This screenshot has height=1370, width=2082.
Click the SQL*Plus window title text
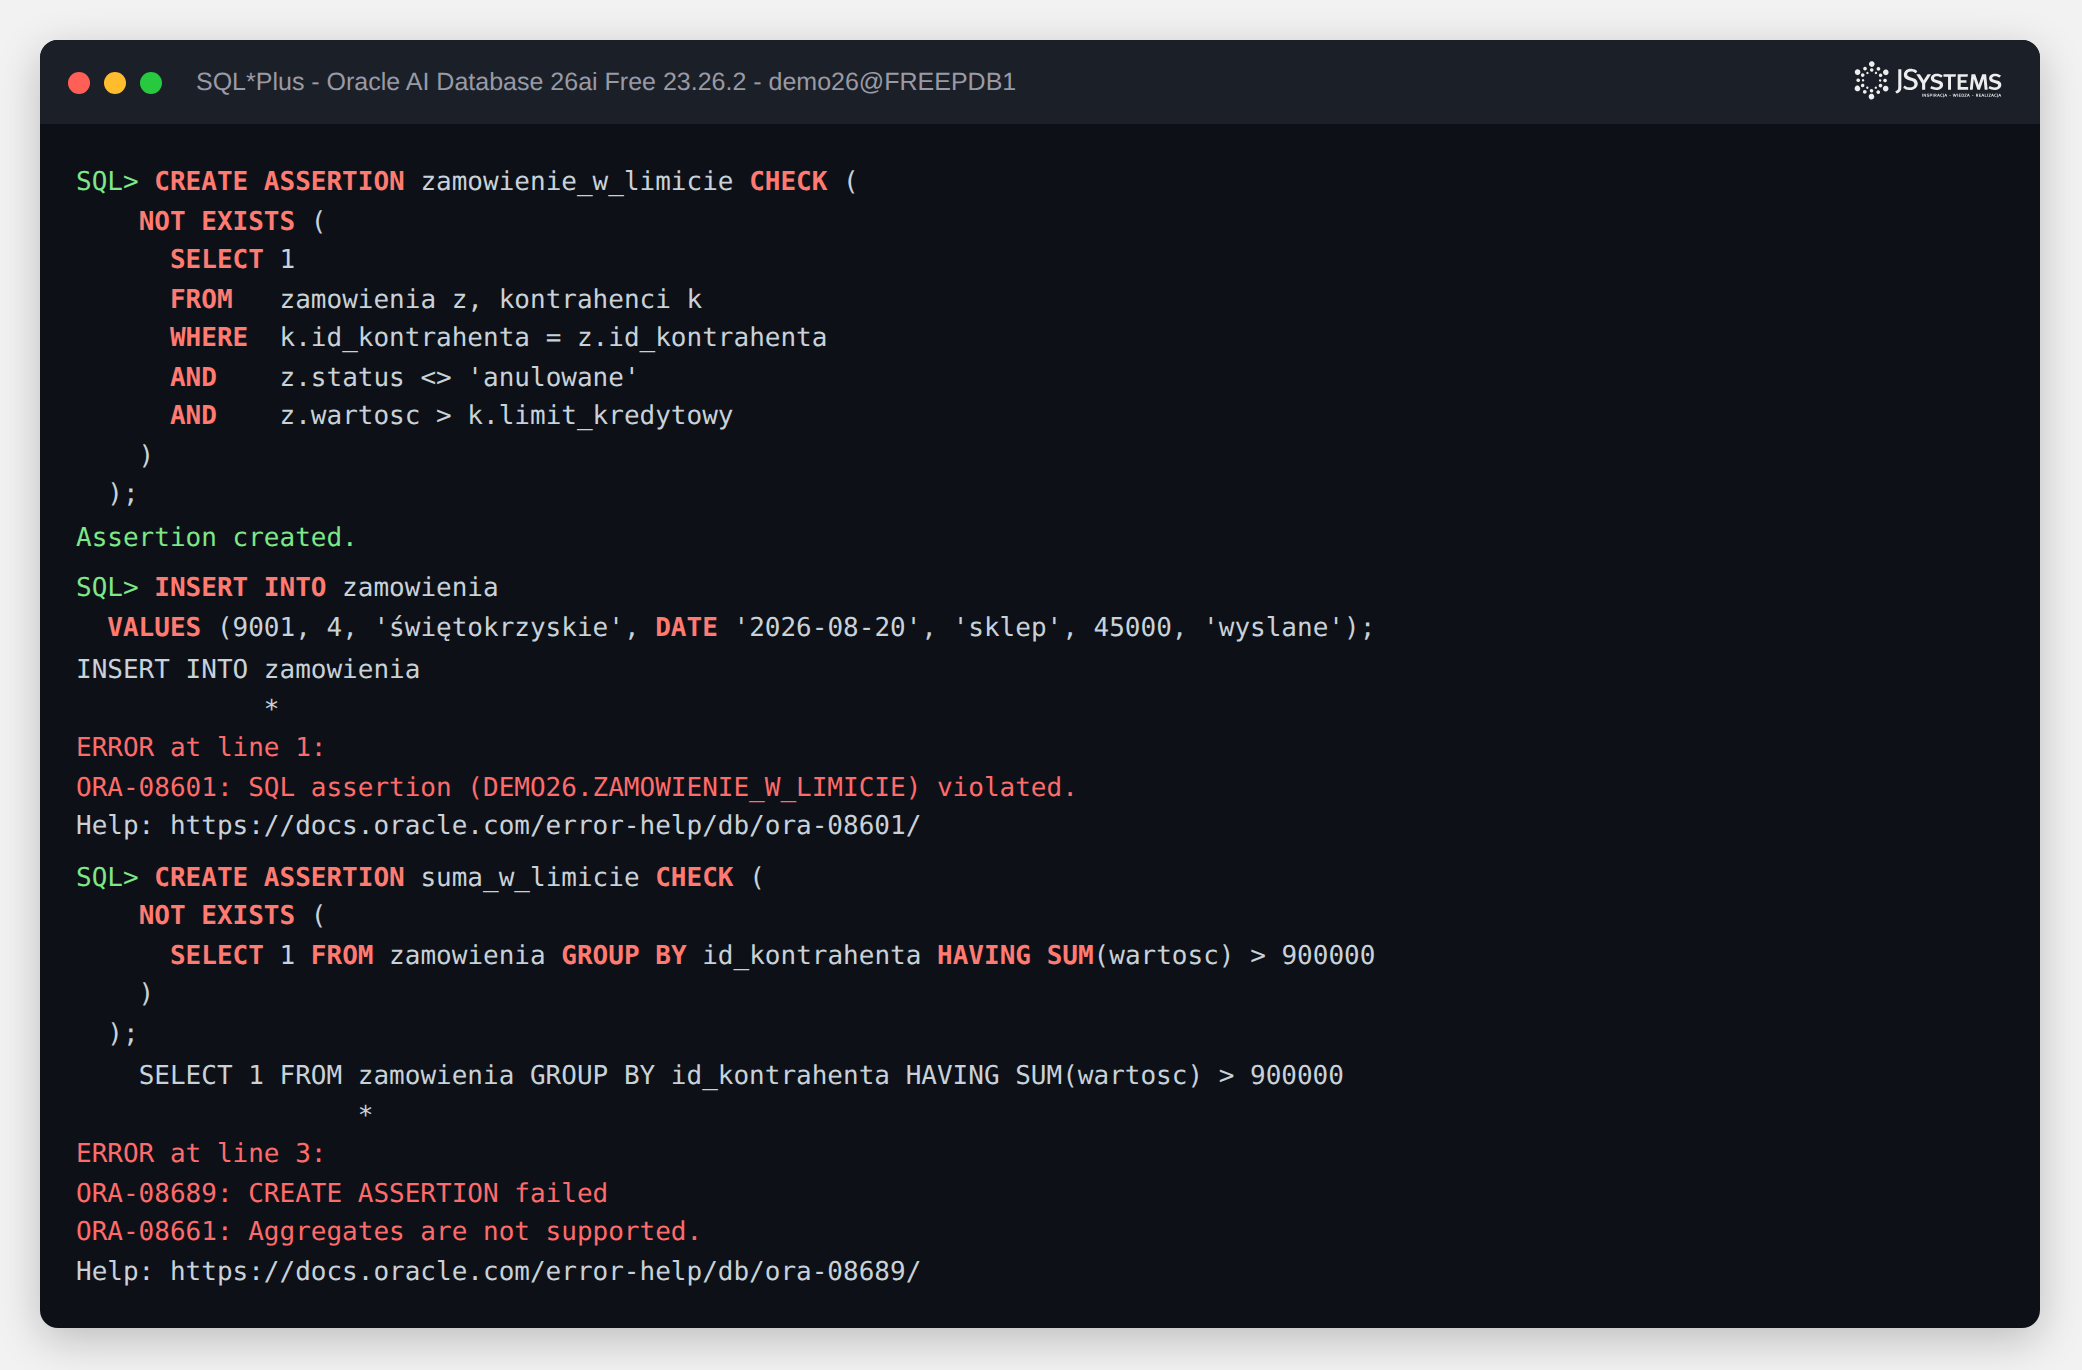606,82
